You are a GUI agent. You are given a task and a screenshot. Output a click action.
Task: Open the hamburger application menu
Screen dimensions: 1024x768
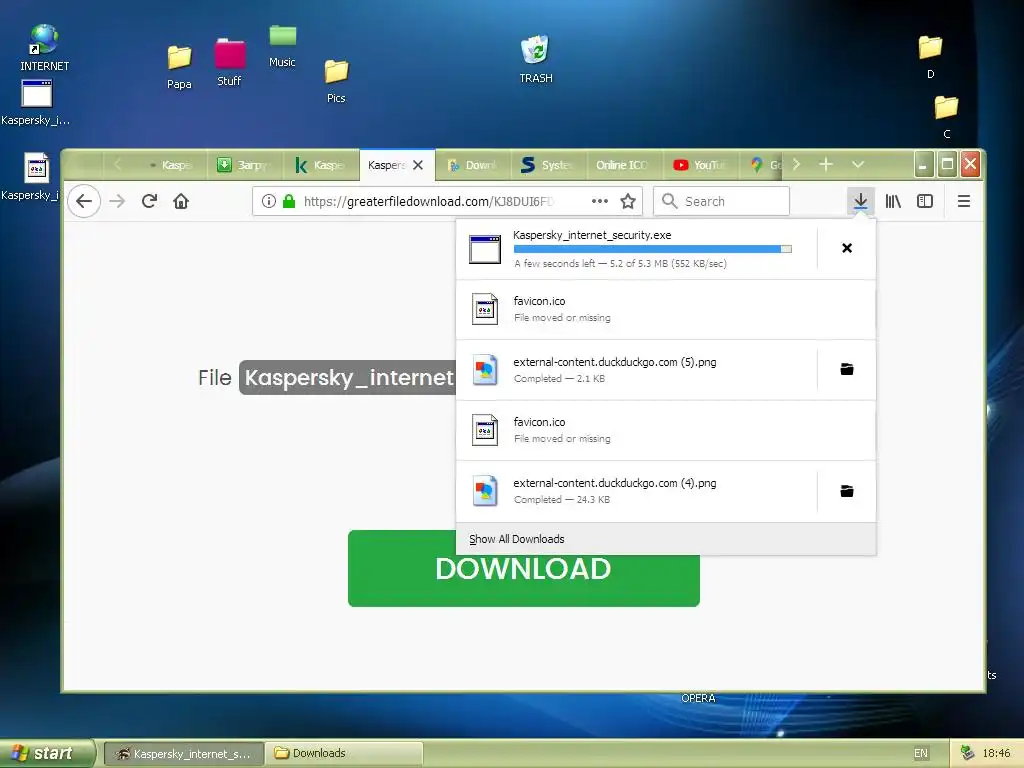[963, 201]
